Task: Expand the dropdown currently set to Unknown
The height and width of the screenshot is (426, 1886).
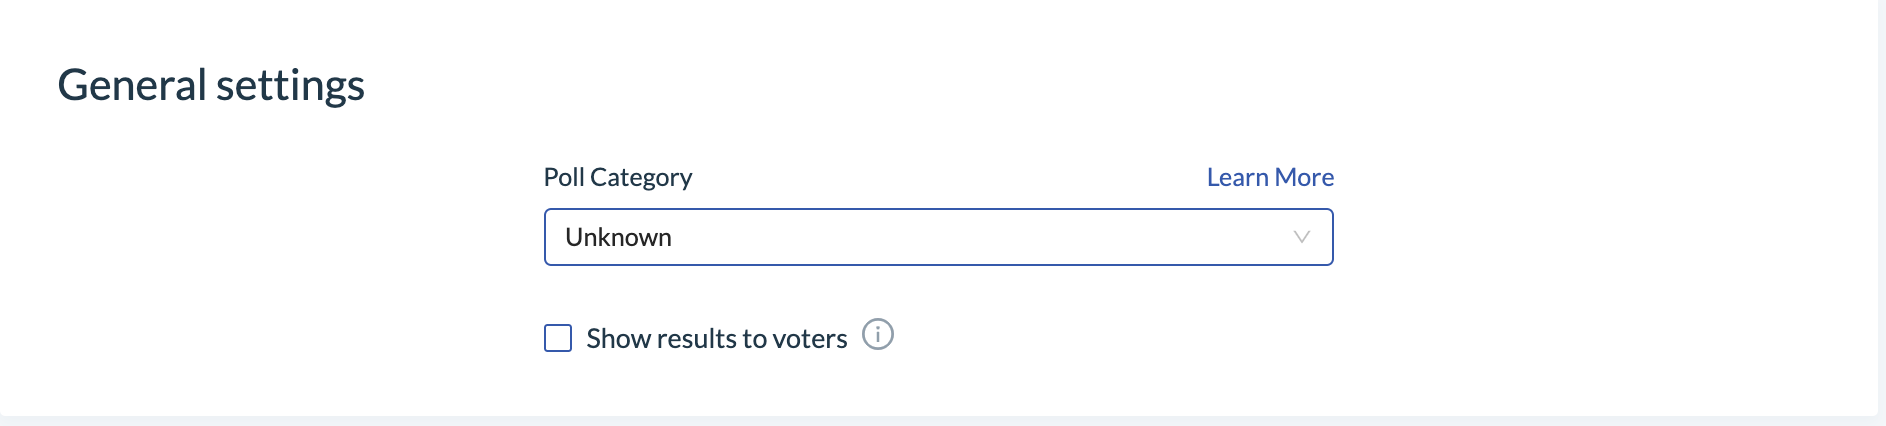Action: pos(938,237)
